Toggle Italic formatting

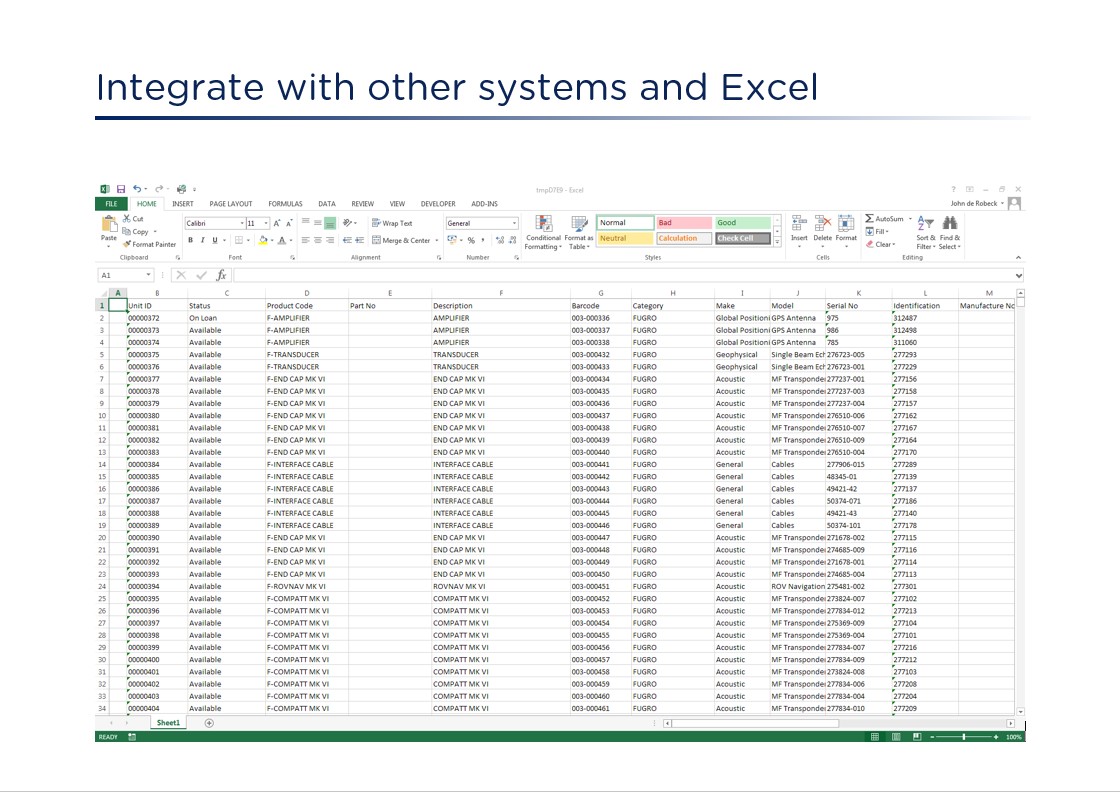coord(202,240)
